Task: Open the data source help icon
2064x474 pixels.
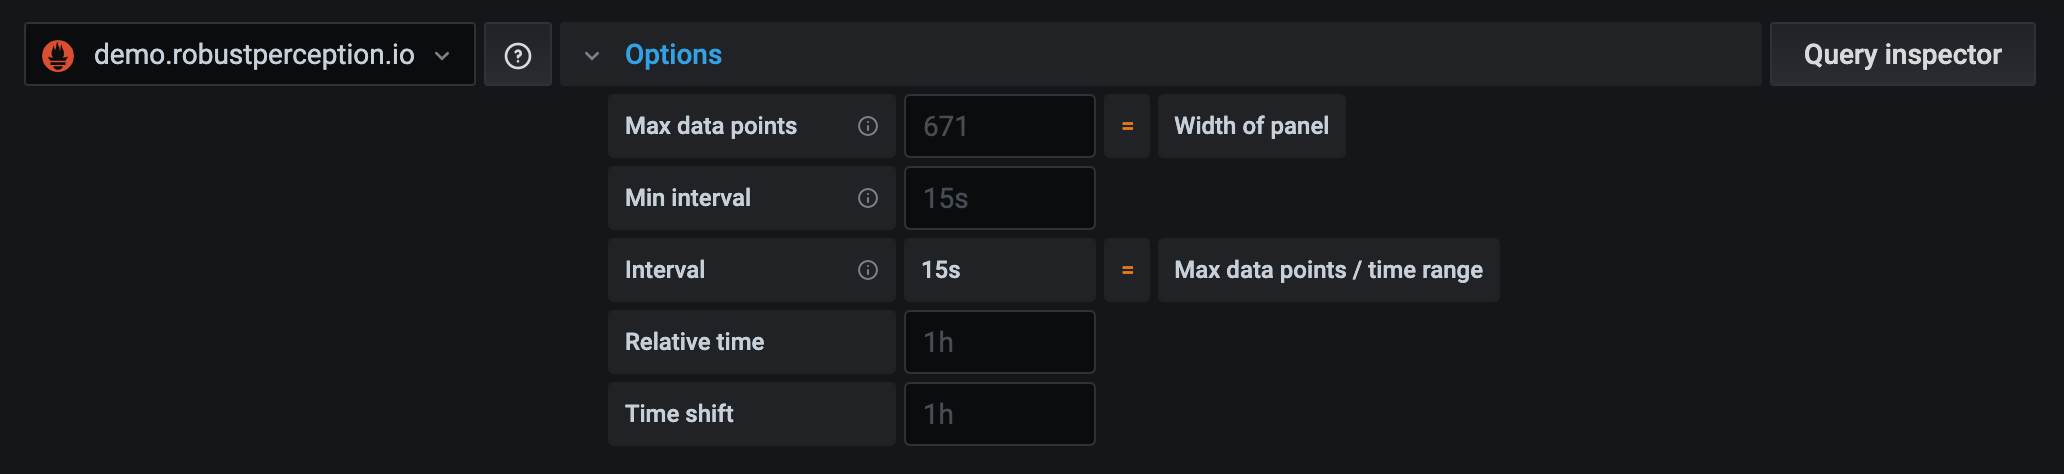Action: 518,55
